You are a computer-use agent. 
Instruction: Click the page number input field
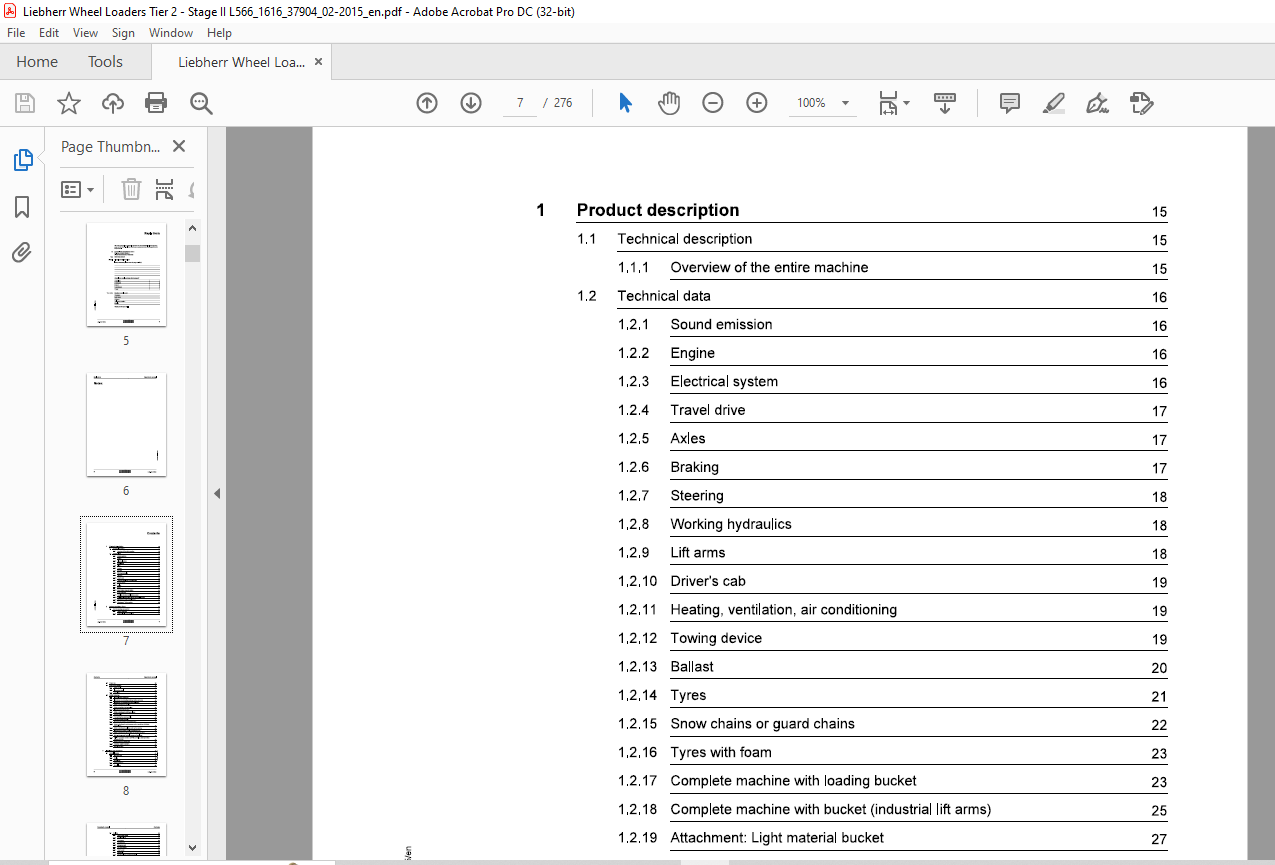pyautogui.click(x=520, y=103)
